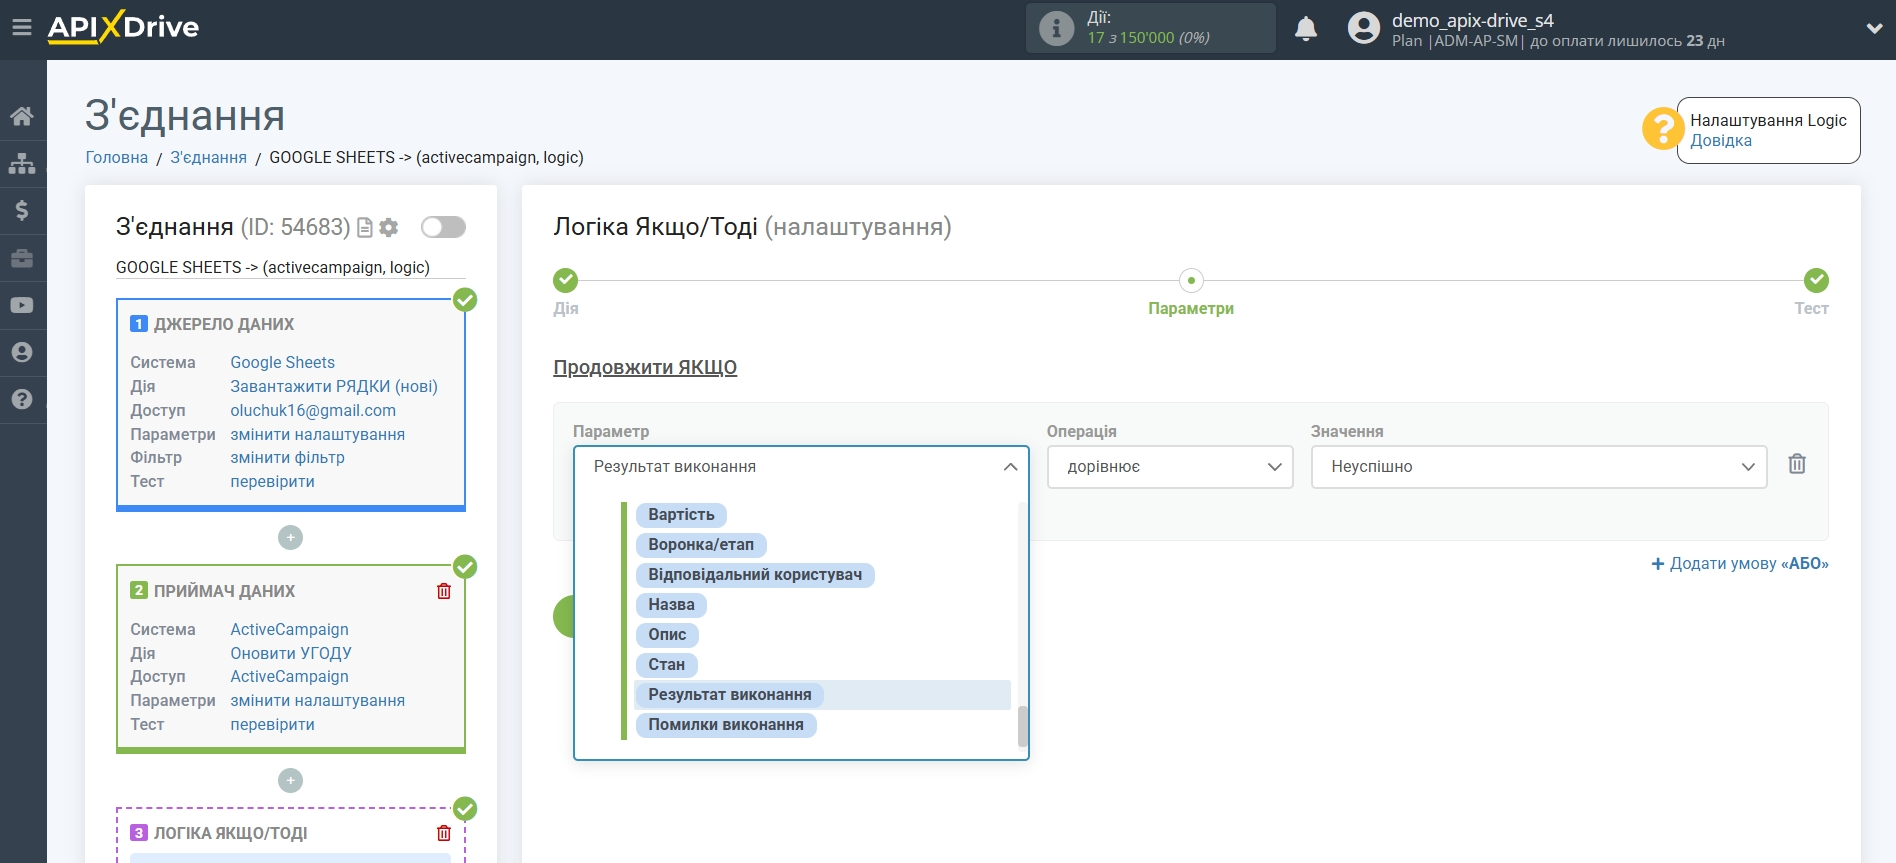Screen dimensions: 1896x863
Task: Click the З'єднання breadcrumb link
Action: [208, 157]
